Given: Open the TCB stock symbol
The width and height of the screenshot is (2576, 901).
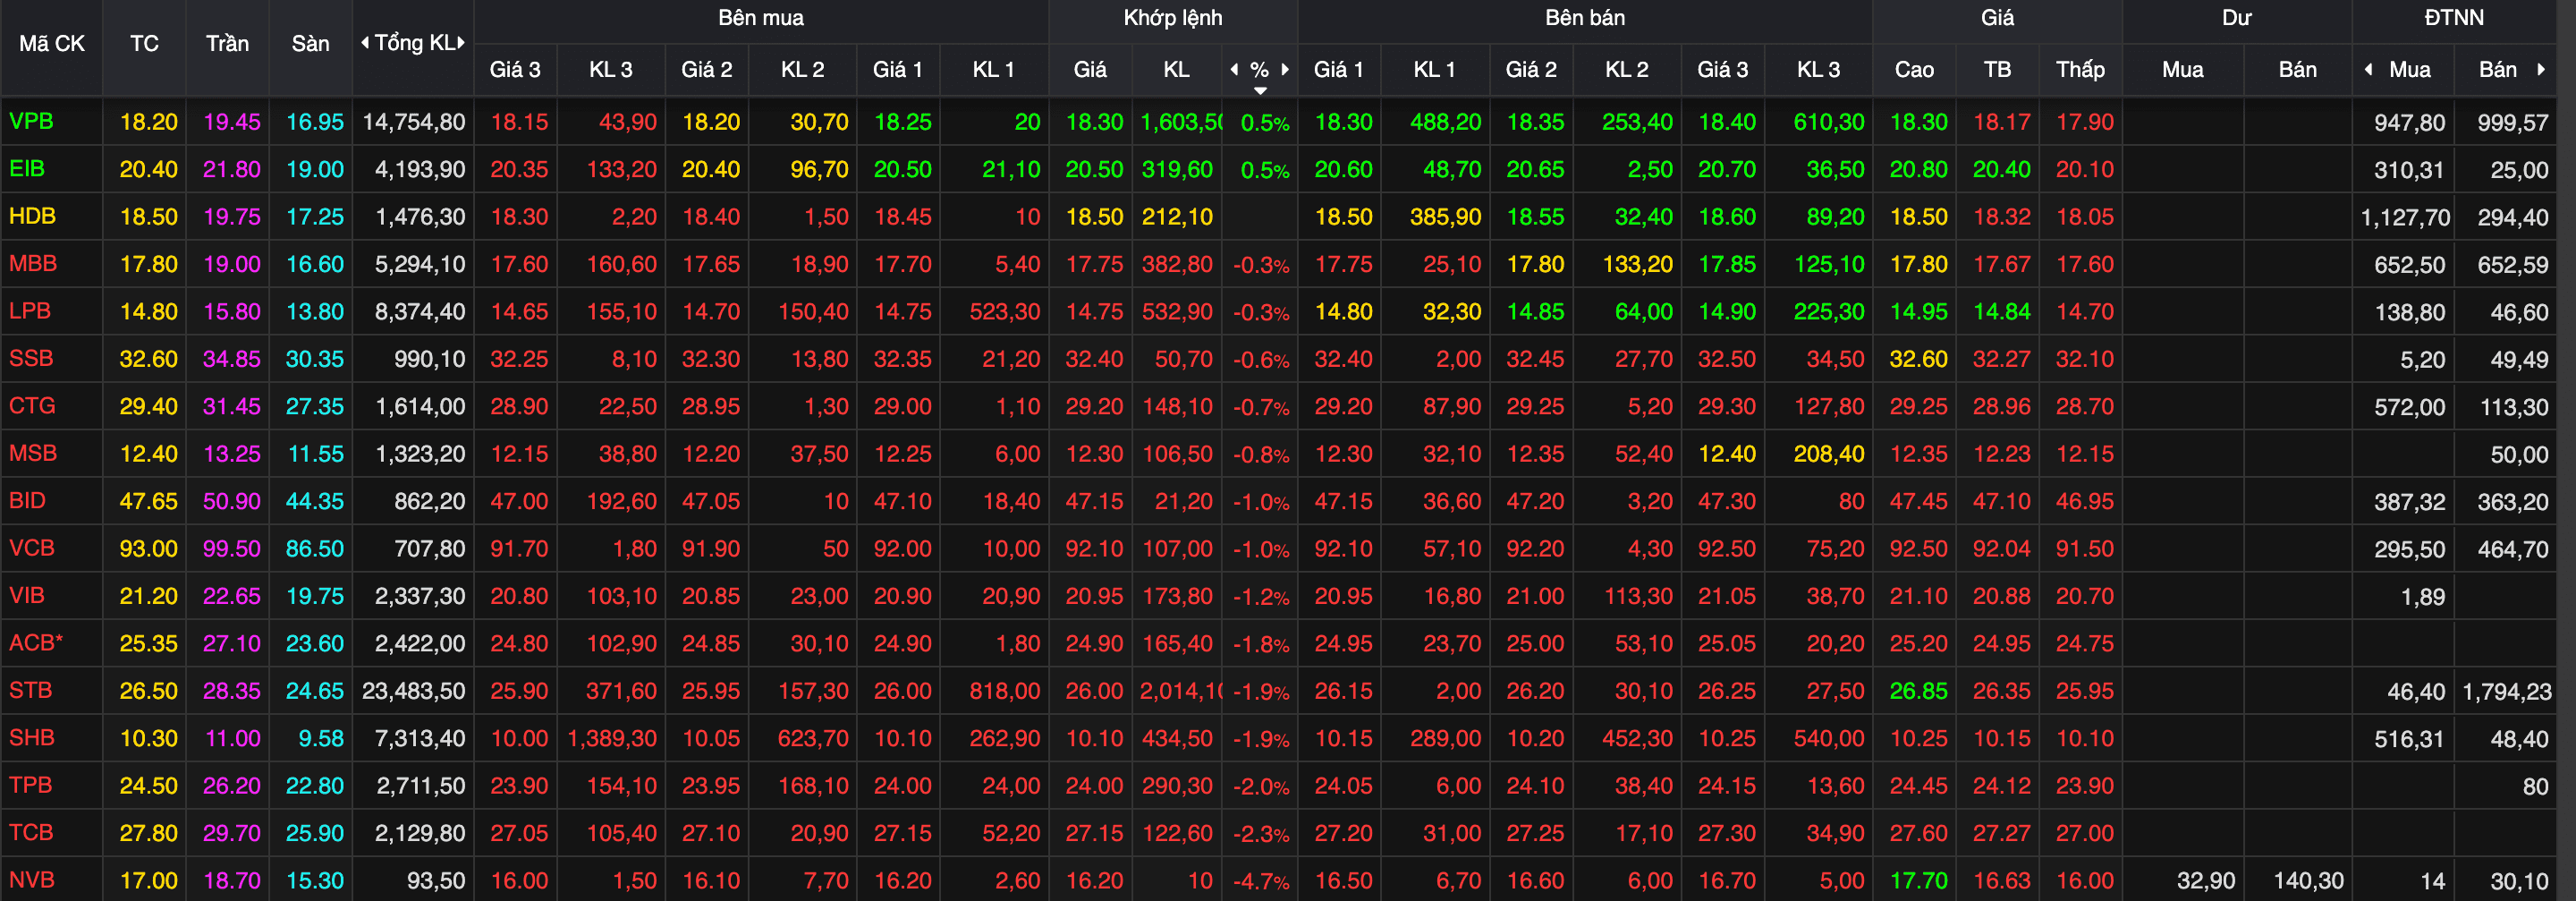Looking at the screenshot, I should [31, 832].
